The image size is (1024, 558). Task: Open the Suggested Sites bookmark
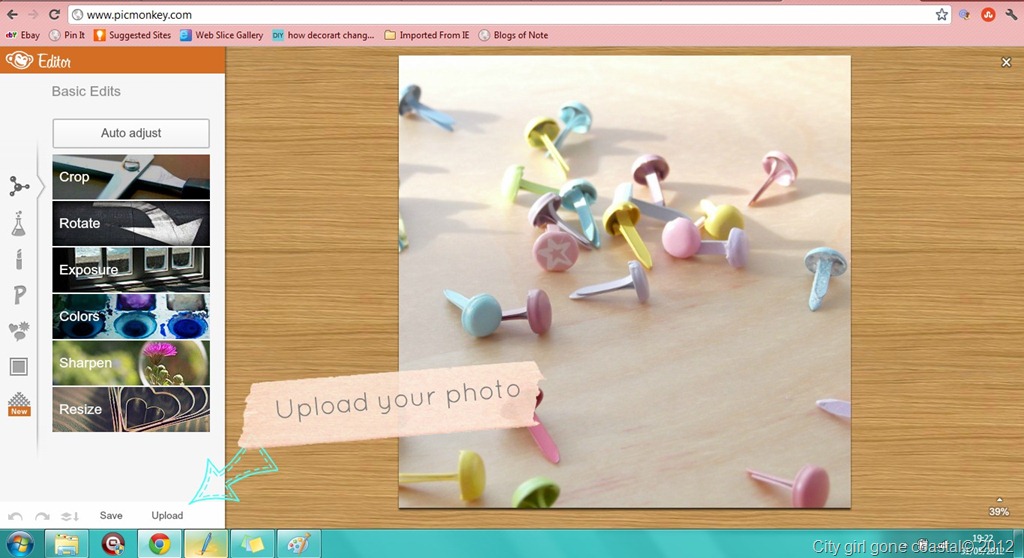(133, 35)
